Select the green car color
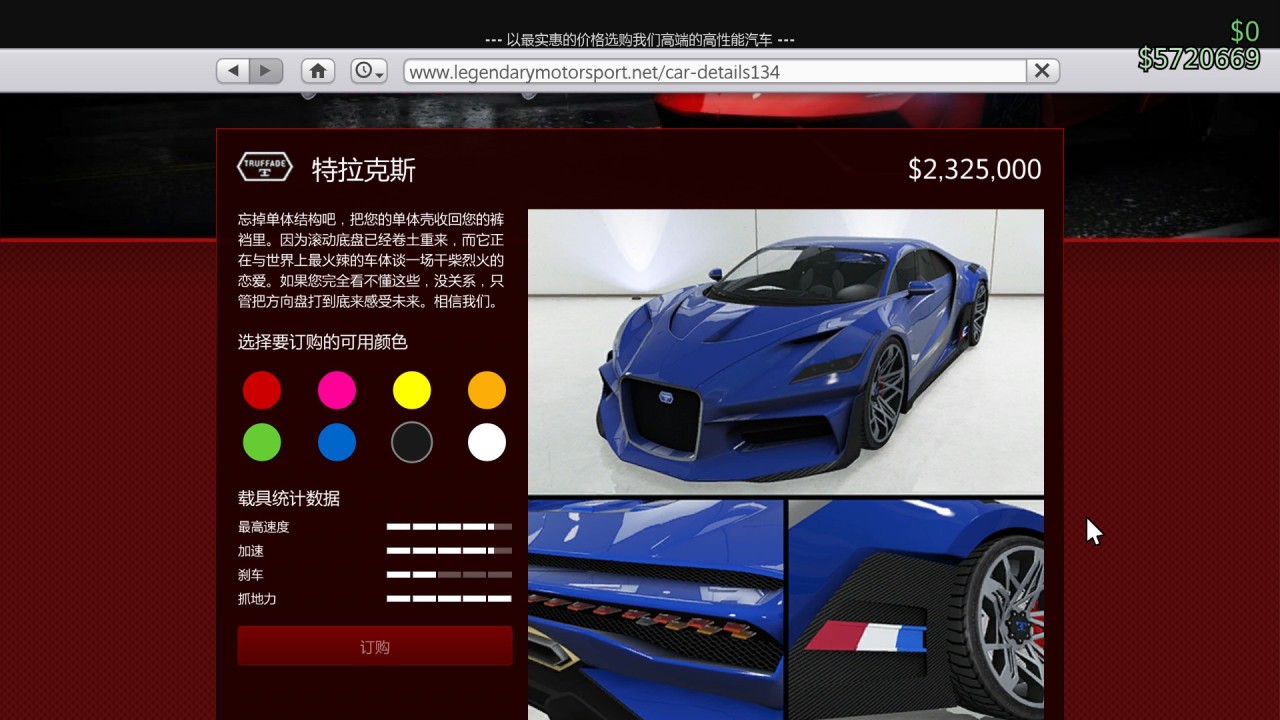Image resolution: width=1280 pixels, height=720 pixels. [x=262, y=442]
